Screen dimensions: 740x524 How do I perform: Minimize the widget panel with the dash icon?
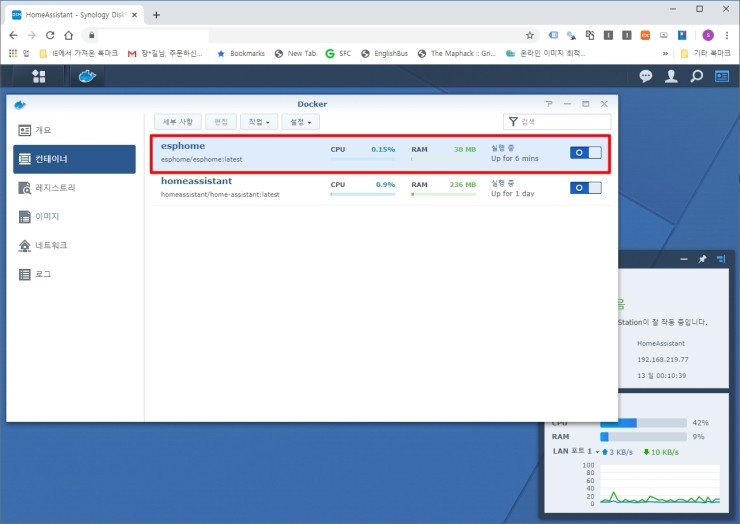coord(684,259)
